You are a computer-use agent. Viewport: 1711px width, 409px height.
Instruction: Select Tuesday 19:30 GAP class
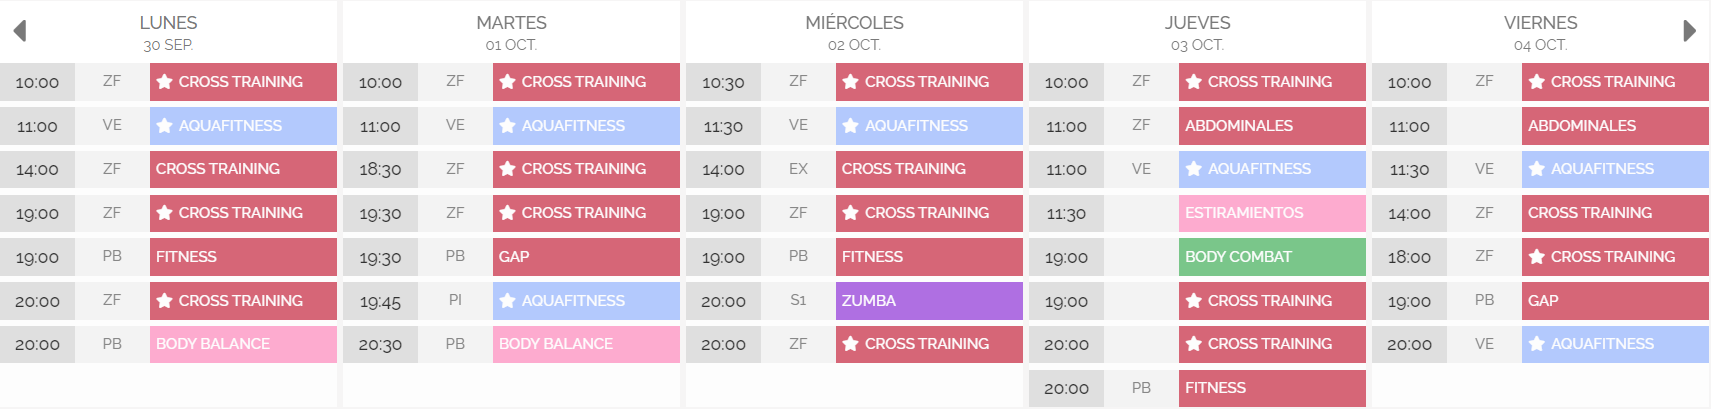point(586,257)
